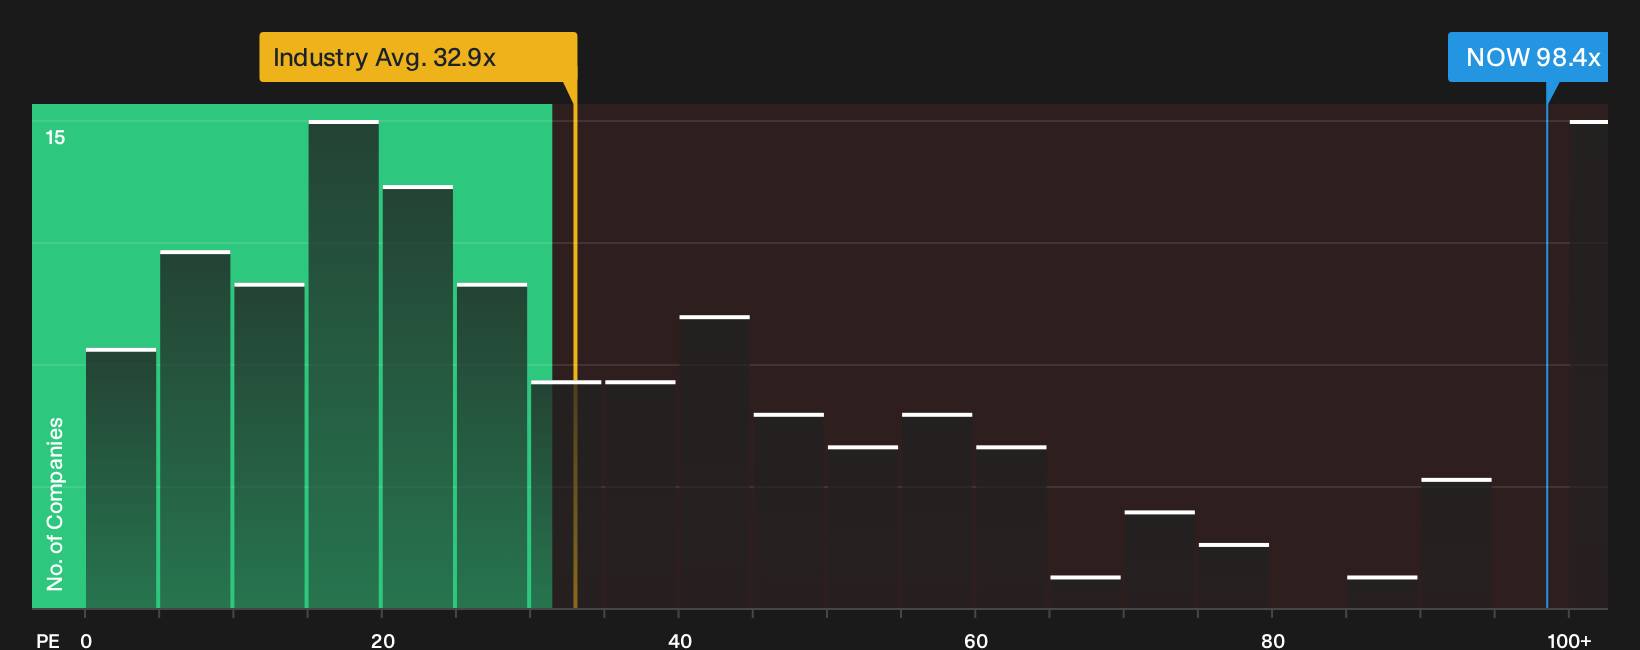The height and width of the screenshot is (650, 1640).
Task: Click the histogram bar at PE 5-10
Action: [x=195, y=429]
